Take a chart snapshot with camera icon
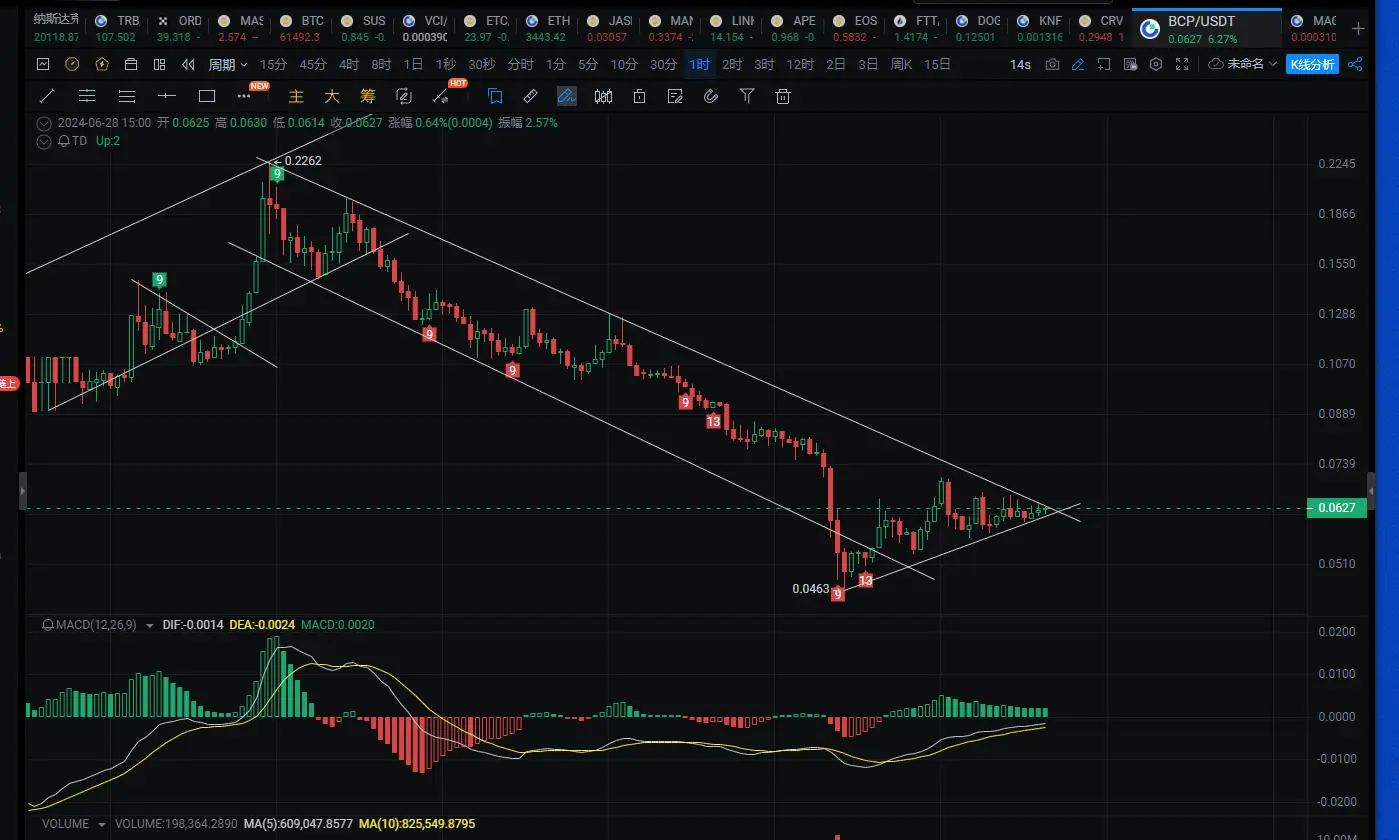 click(1052, 65)
